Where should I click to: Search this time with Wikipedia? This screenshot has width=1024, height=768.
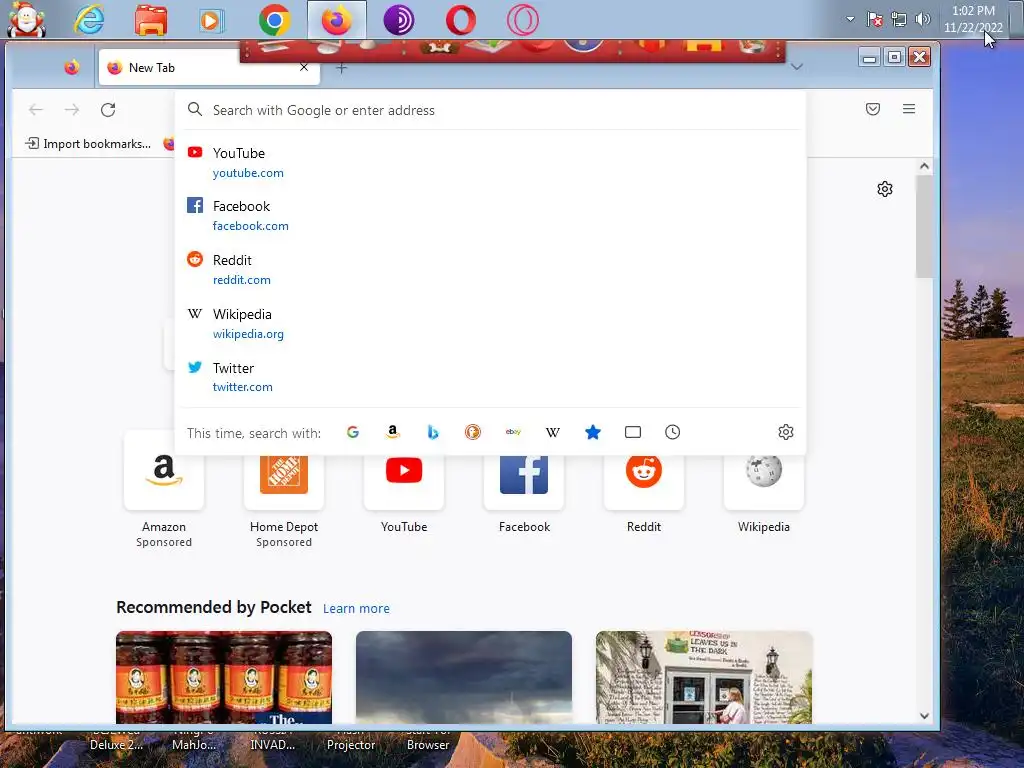552,432
